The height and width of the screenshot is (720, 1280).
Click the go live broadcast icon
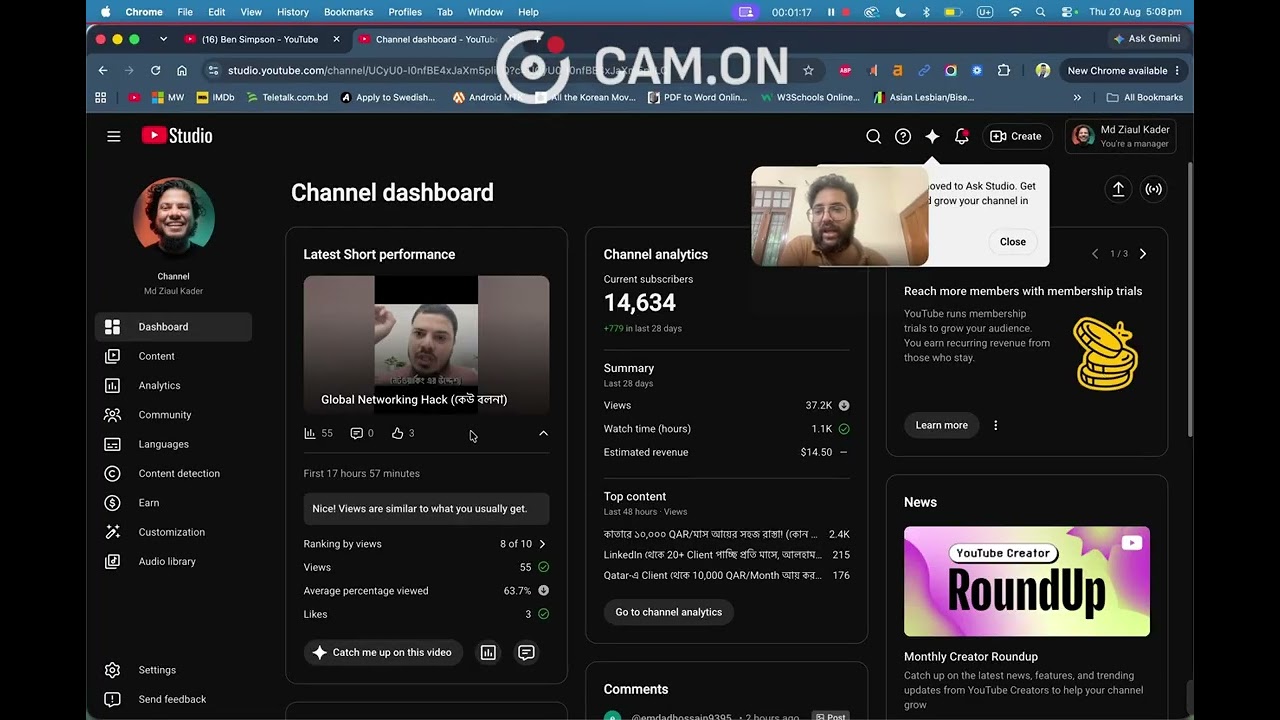[1154, 189]
